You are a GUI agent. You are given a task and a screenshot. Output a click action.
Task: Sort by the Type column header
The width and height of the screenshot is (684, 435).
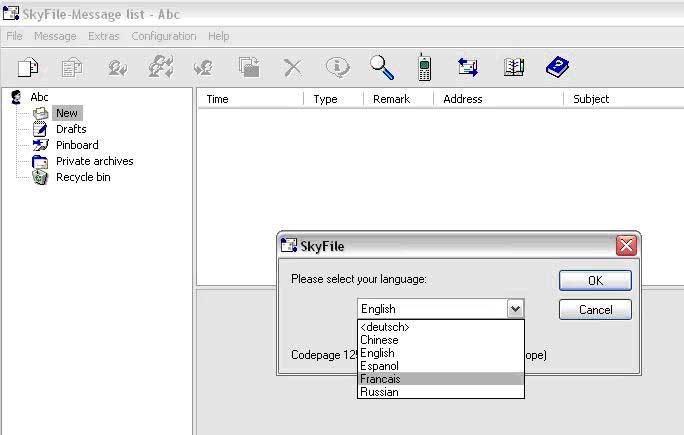click(x=334, y=99)
